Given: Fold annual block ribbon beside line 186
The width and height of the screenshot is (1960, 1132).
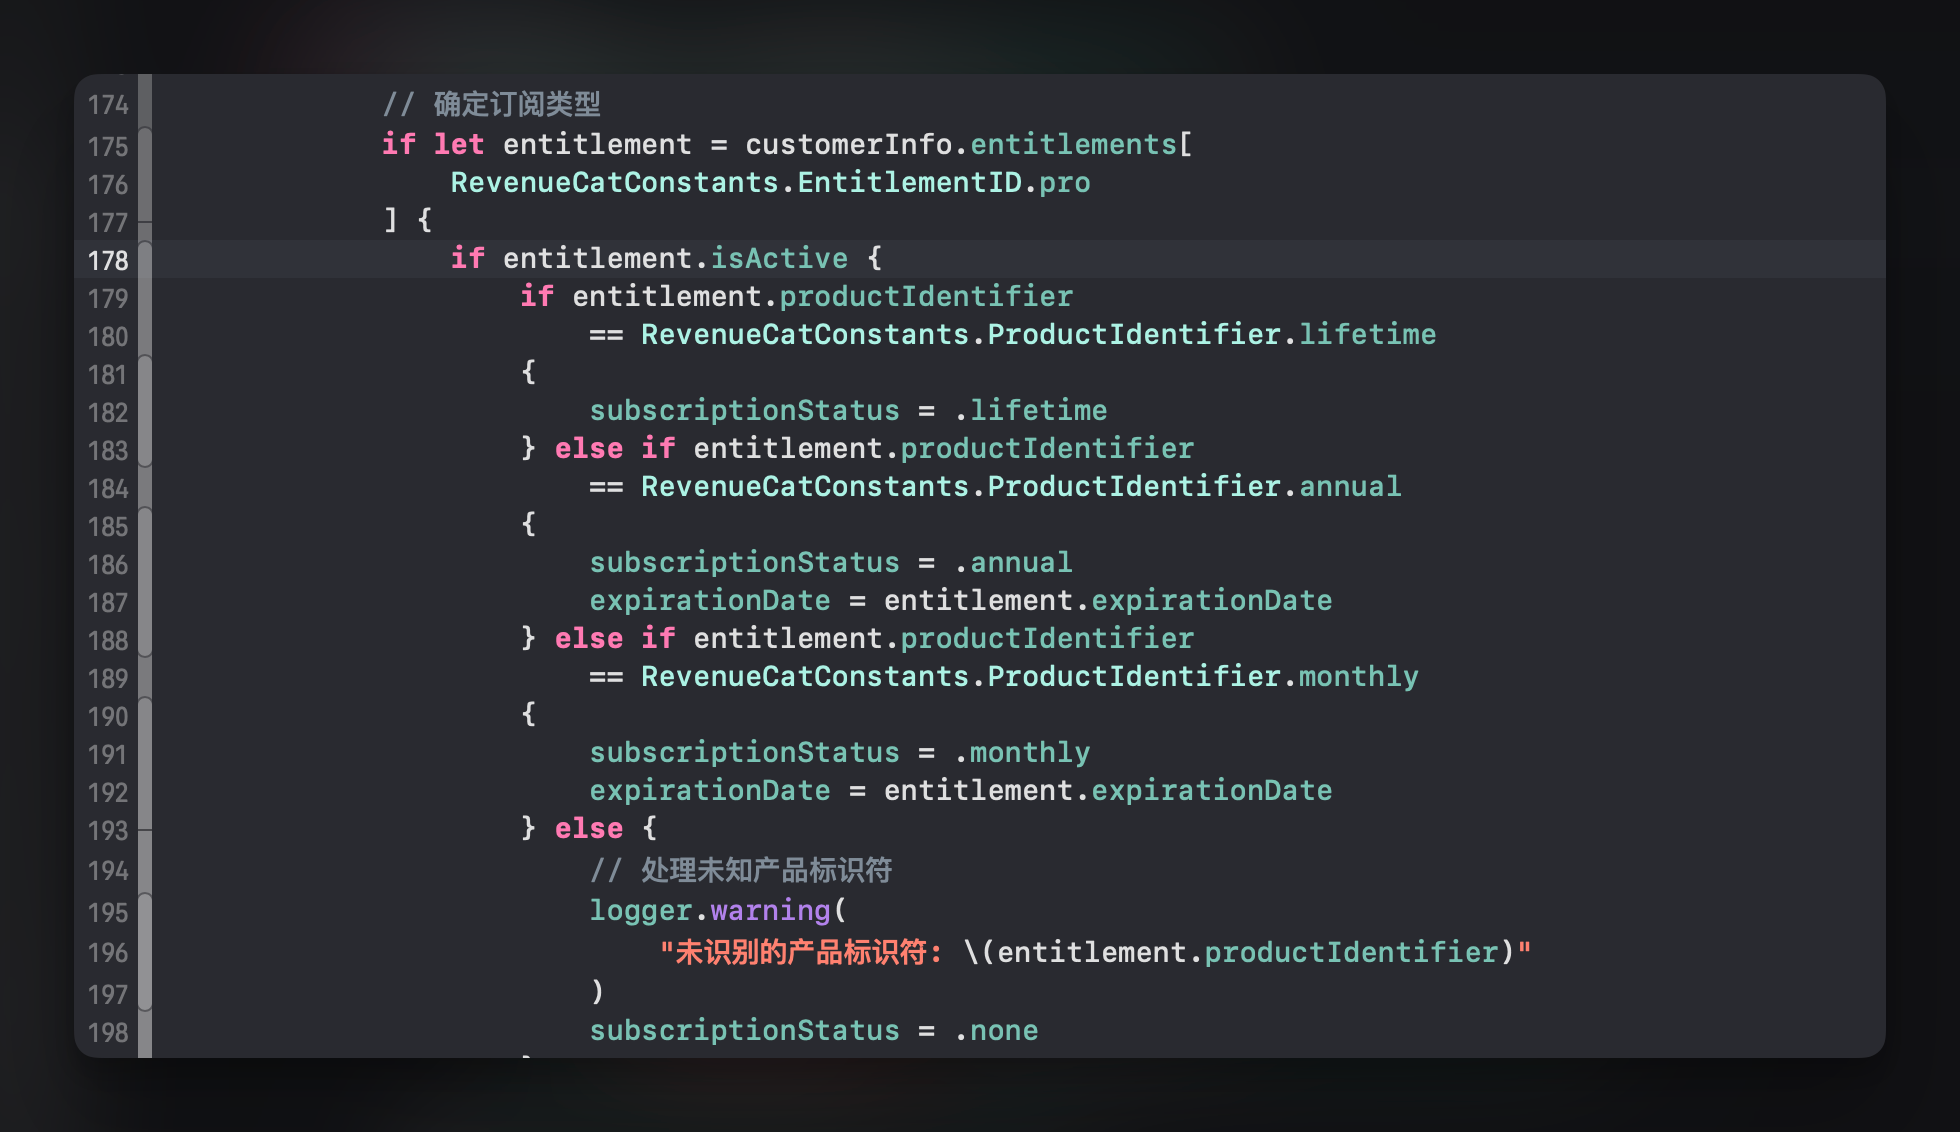Looking at the screenshot, I should click(x=145, y=564).
